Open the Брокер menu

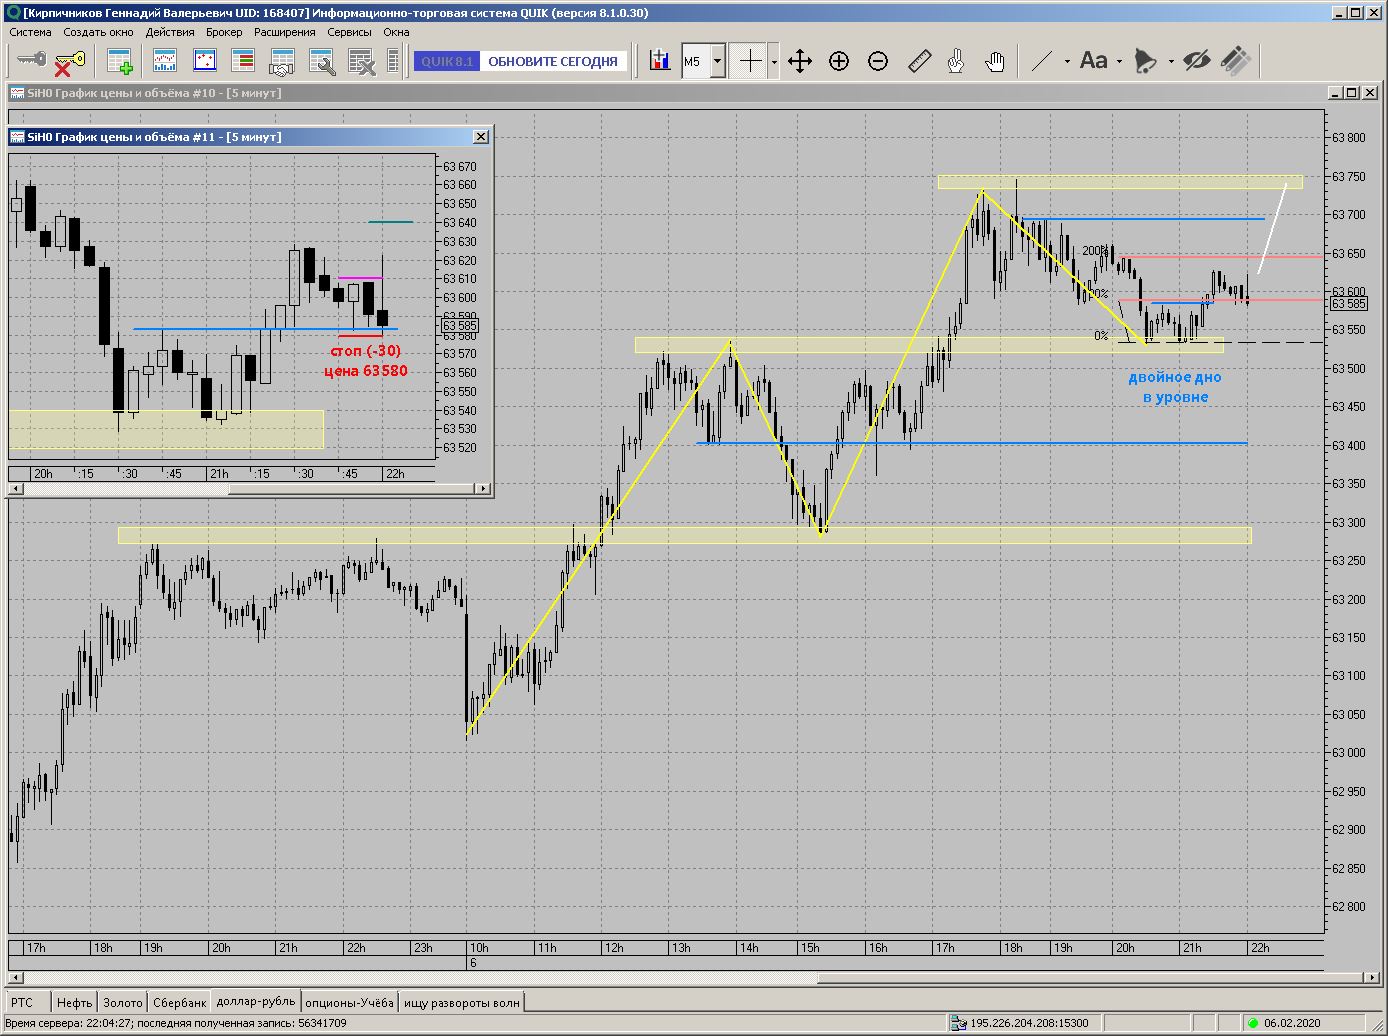[x=224, y=32]
